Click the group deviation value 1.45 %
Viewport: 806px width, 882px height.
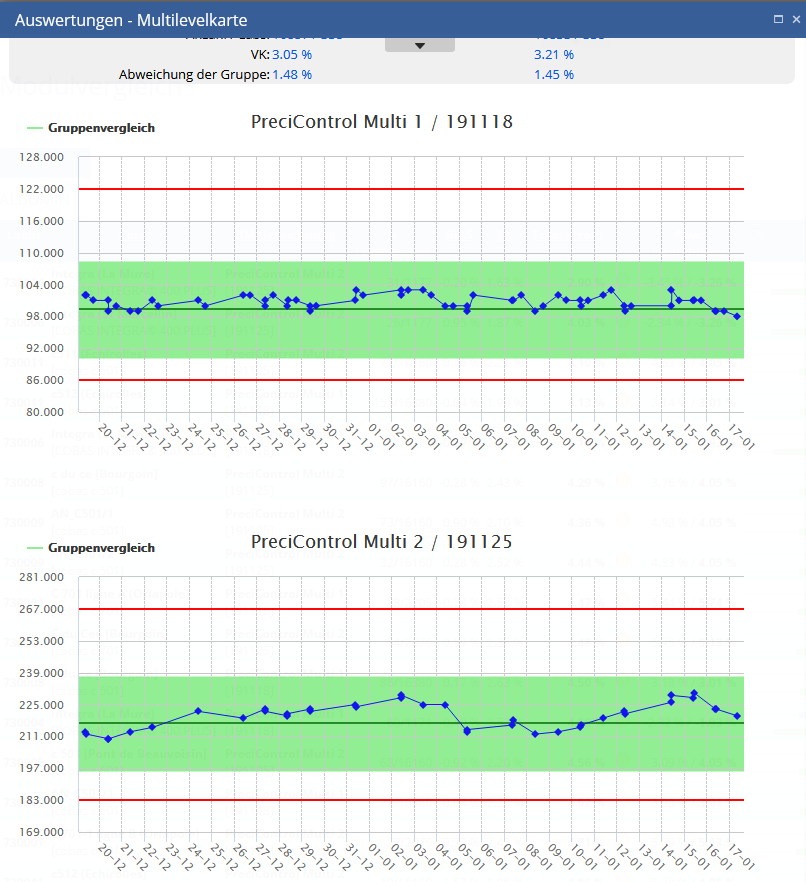tap(554, 75)
